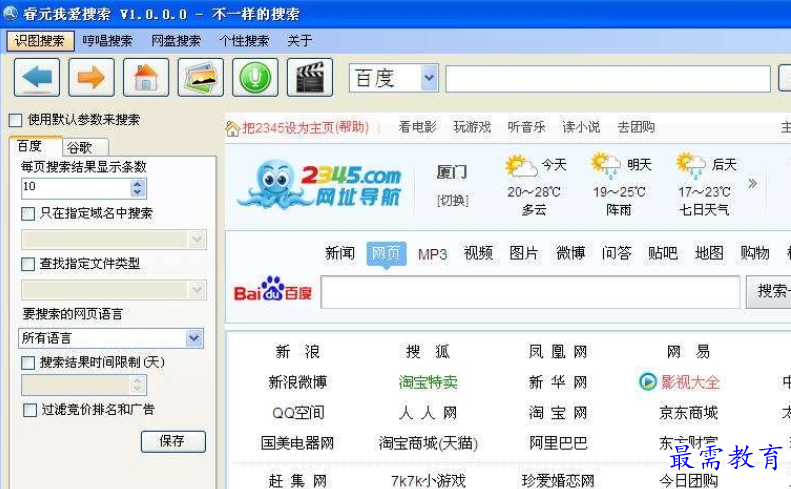Select the 问答 search tab

(616, 253)
